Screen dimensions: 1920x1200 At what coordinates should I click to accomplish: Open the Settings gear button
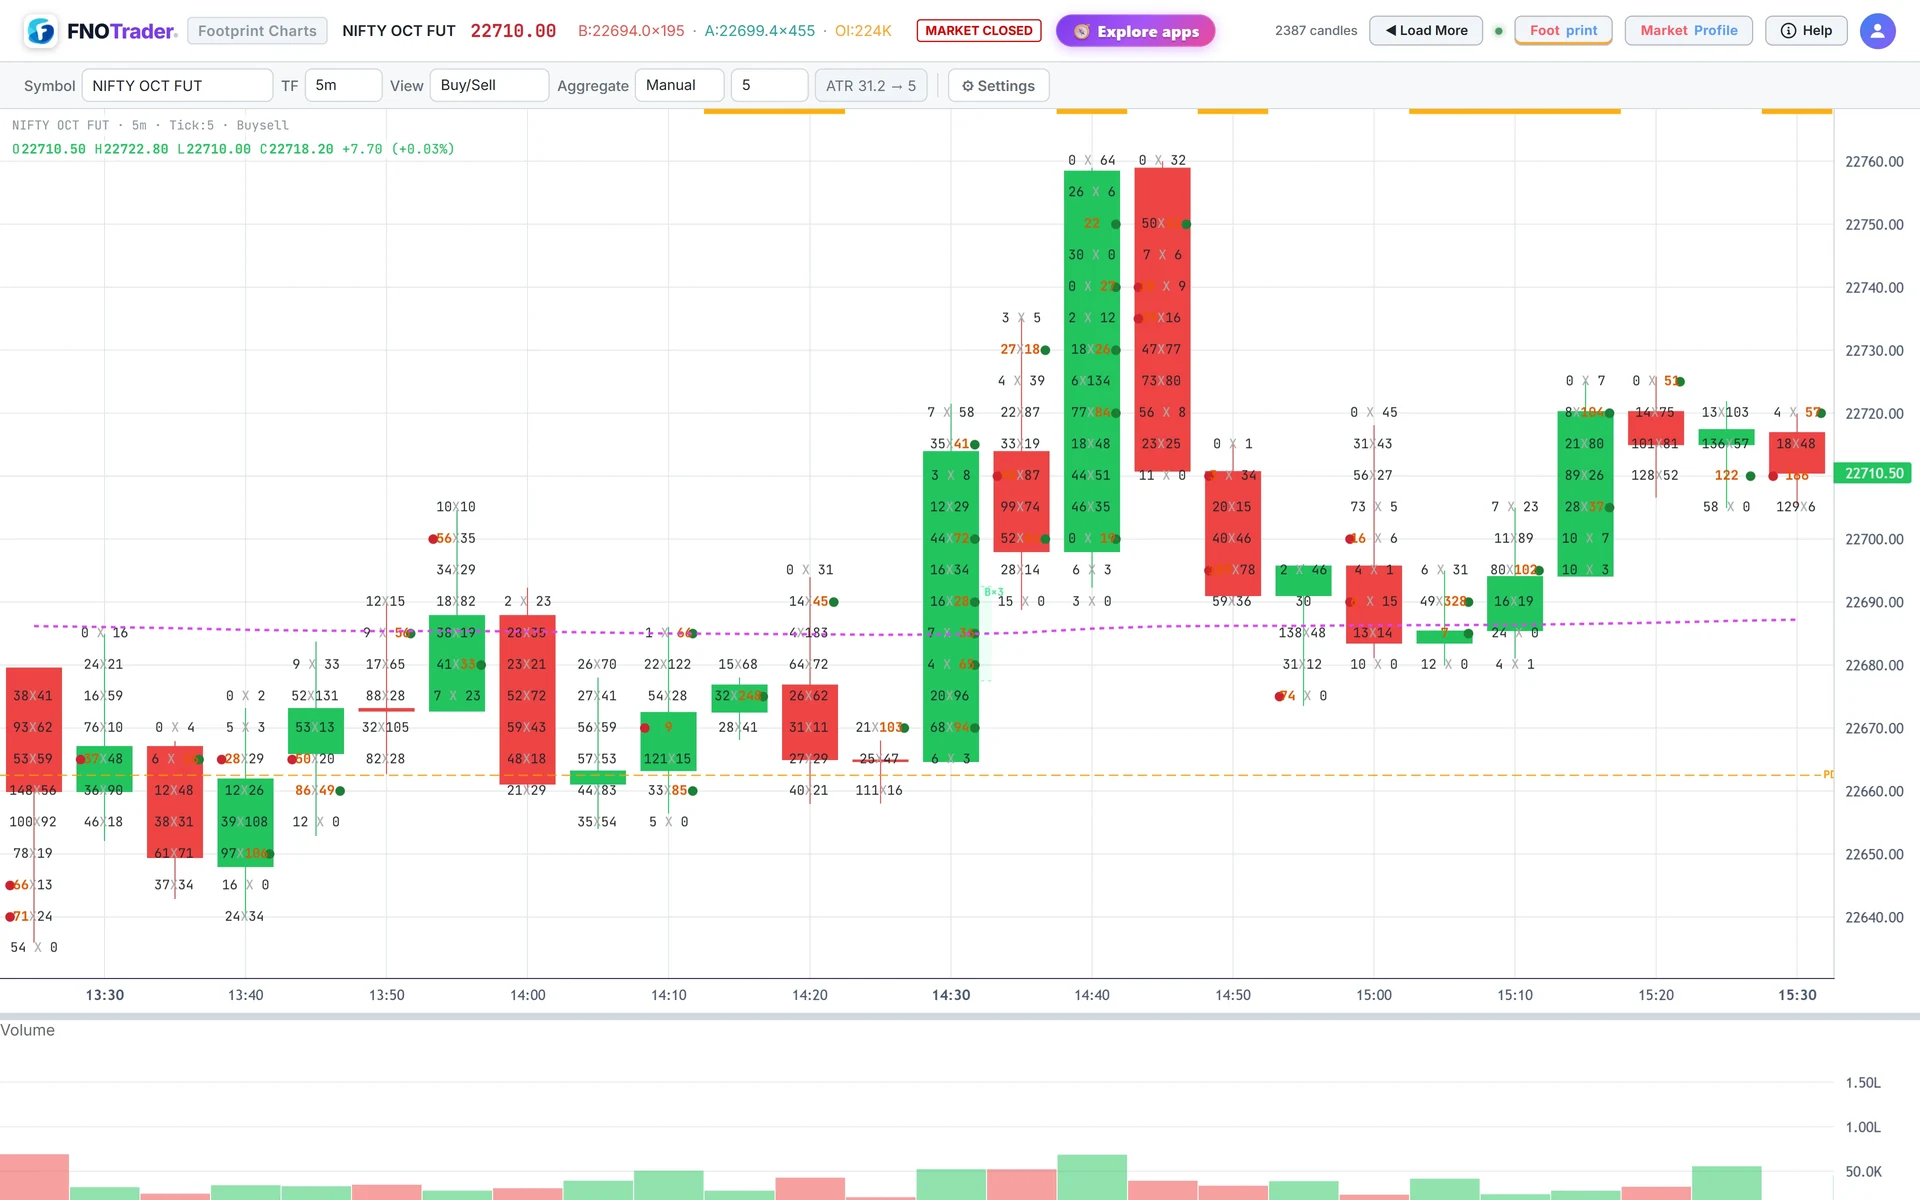tap(998, 86)
